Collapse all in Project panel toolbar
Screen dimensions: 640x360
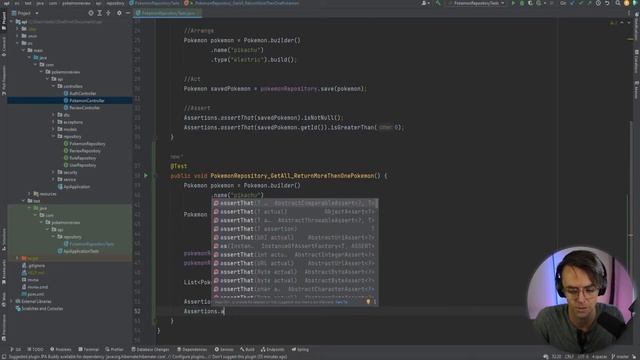coord(109,13)
